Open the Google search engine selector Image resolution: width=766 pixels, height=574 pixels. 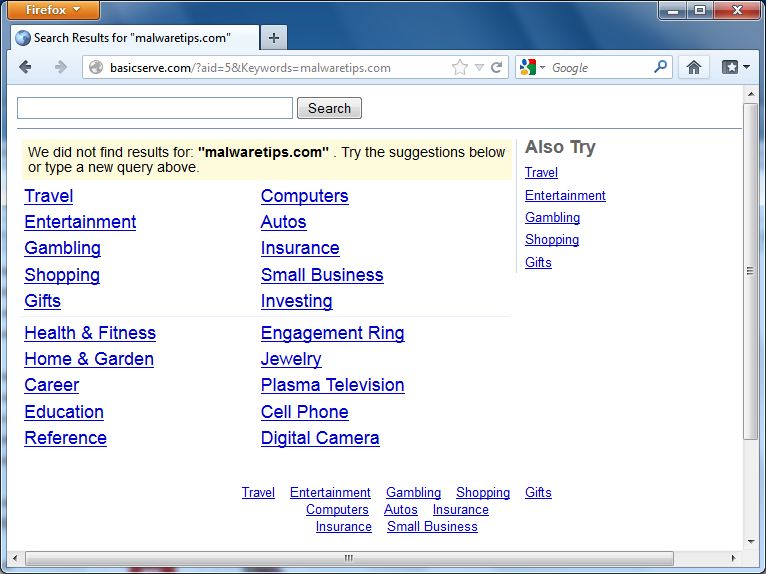[x=532, y=67]
